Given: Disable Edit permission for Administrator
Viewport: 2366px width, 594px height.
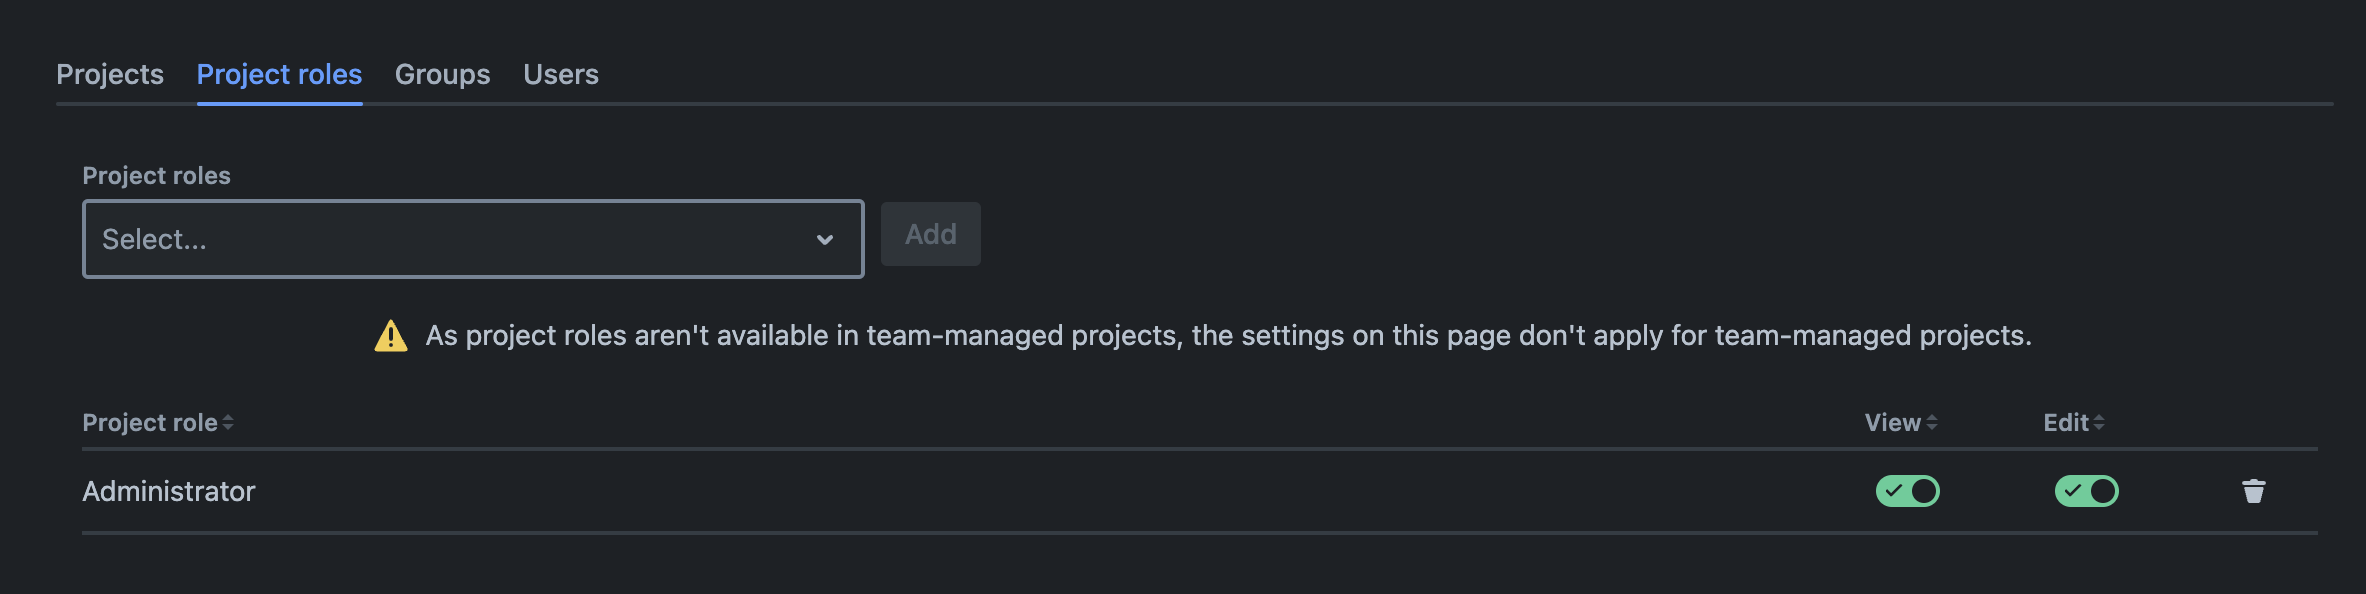Looking at the screenshot, I should (x=2086, y=491).
